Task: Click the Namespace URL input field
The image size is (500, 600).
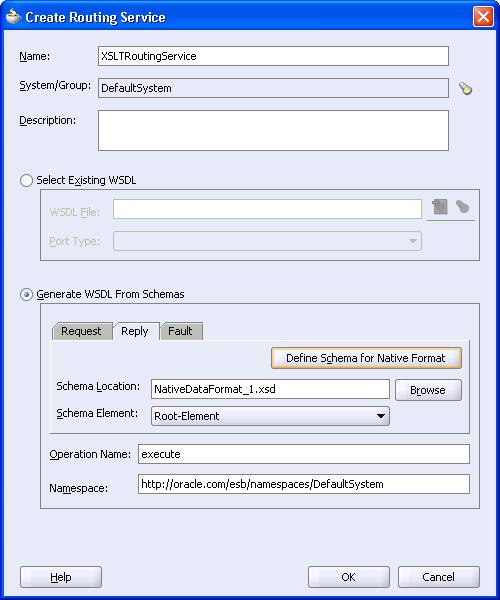Action: (x=304, y=484)
